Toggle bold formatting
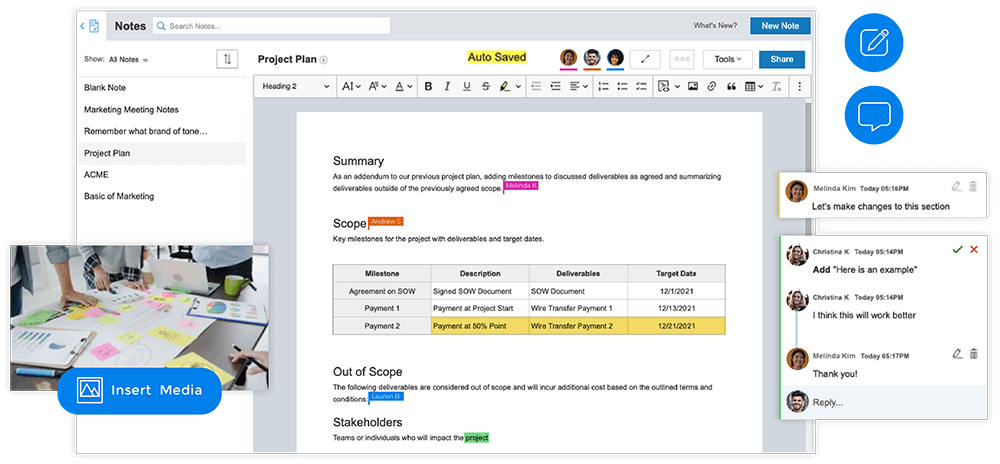The image size is (1000, 464). click(429, 86)
